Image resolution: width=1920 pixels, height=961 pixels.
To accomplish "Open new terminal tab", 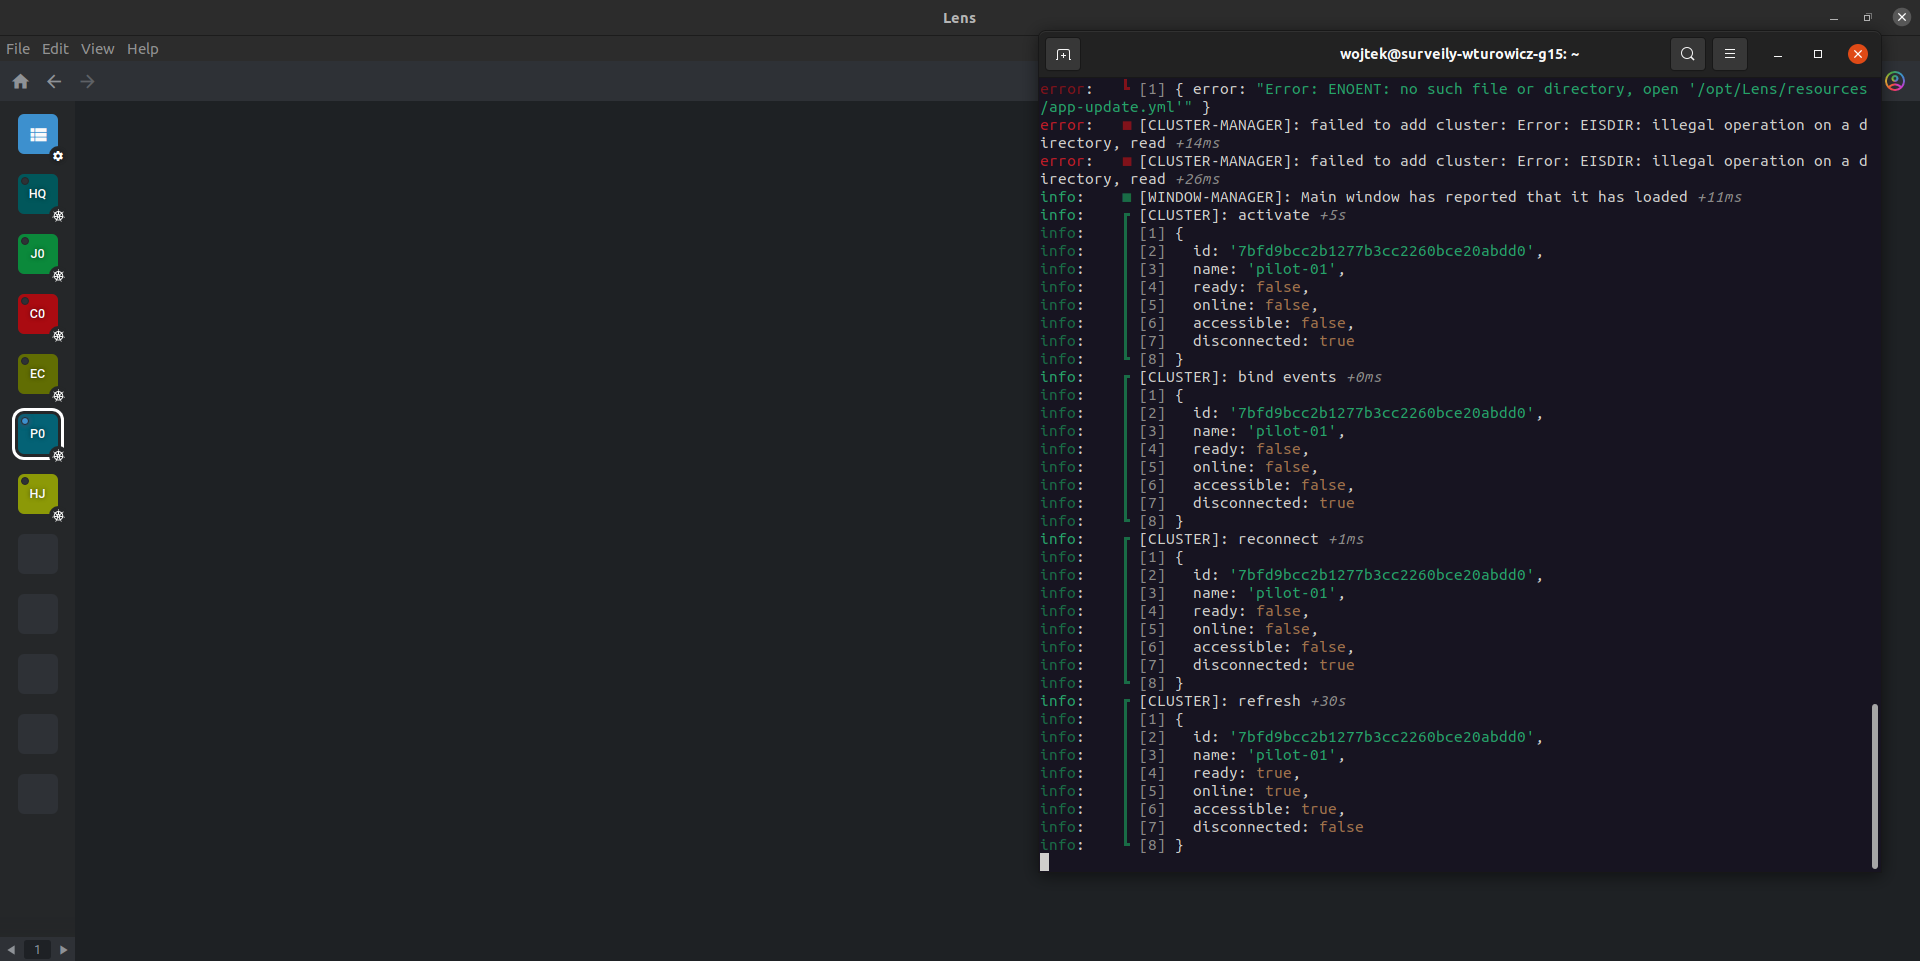I will click(x=1063, y=54).
